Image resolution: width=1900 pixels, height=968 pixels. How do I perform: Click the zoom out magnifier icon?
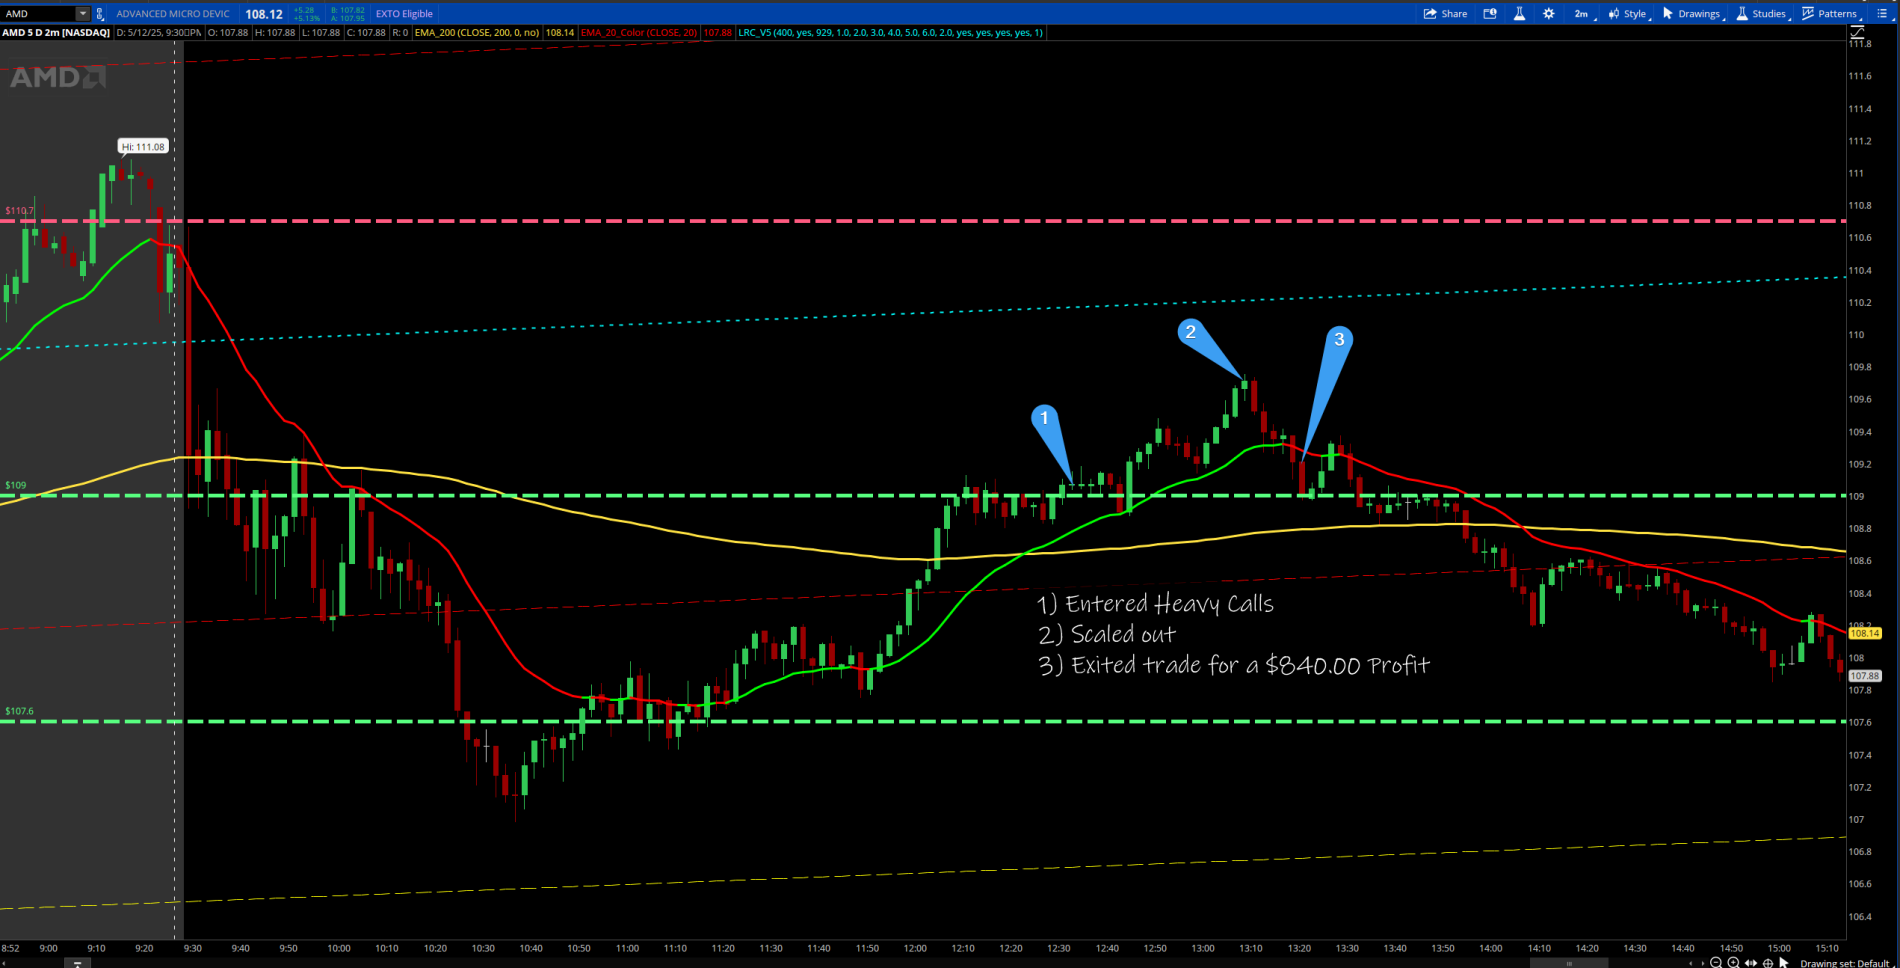[x=1715, y=962]
